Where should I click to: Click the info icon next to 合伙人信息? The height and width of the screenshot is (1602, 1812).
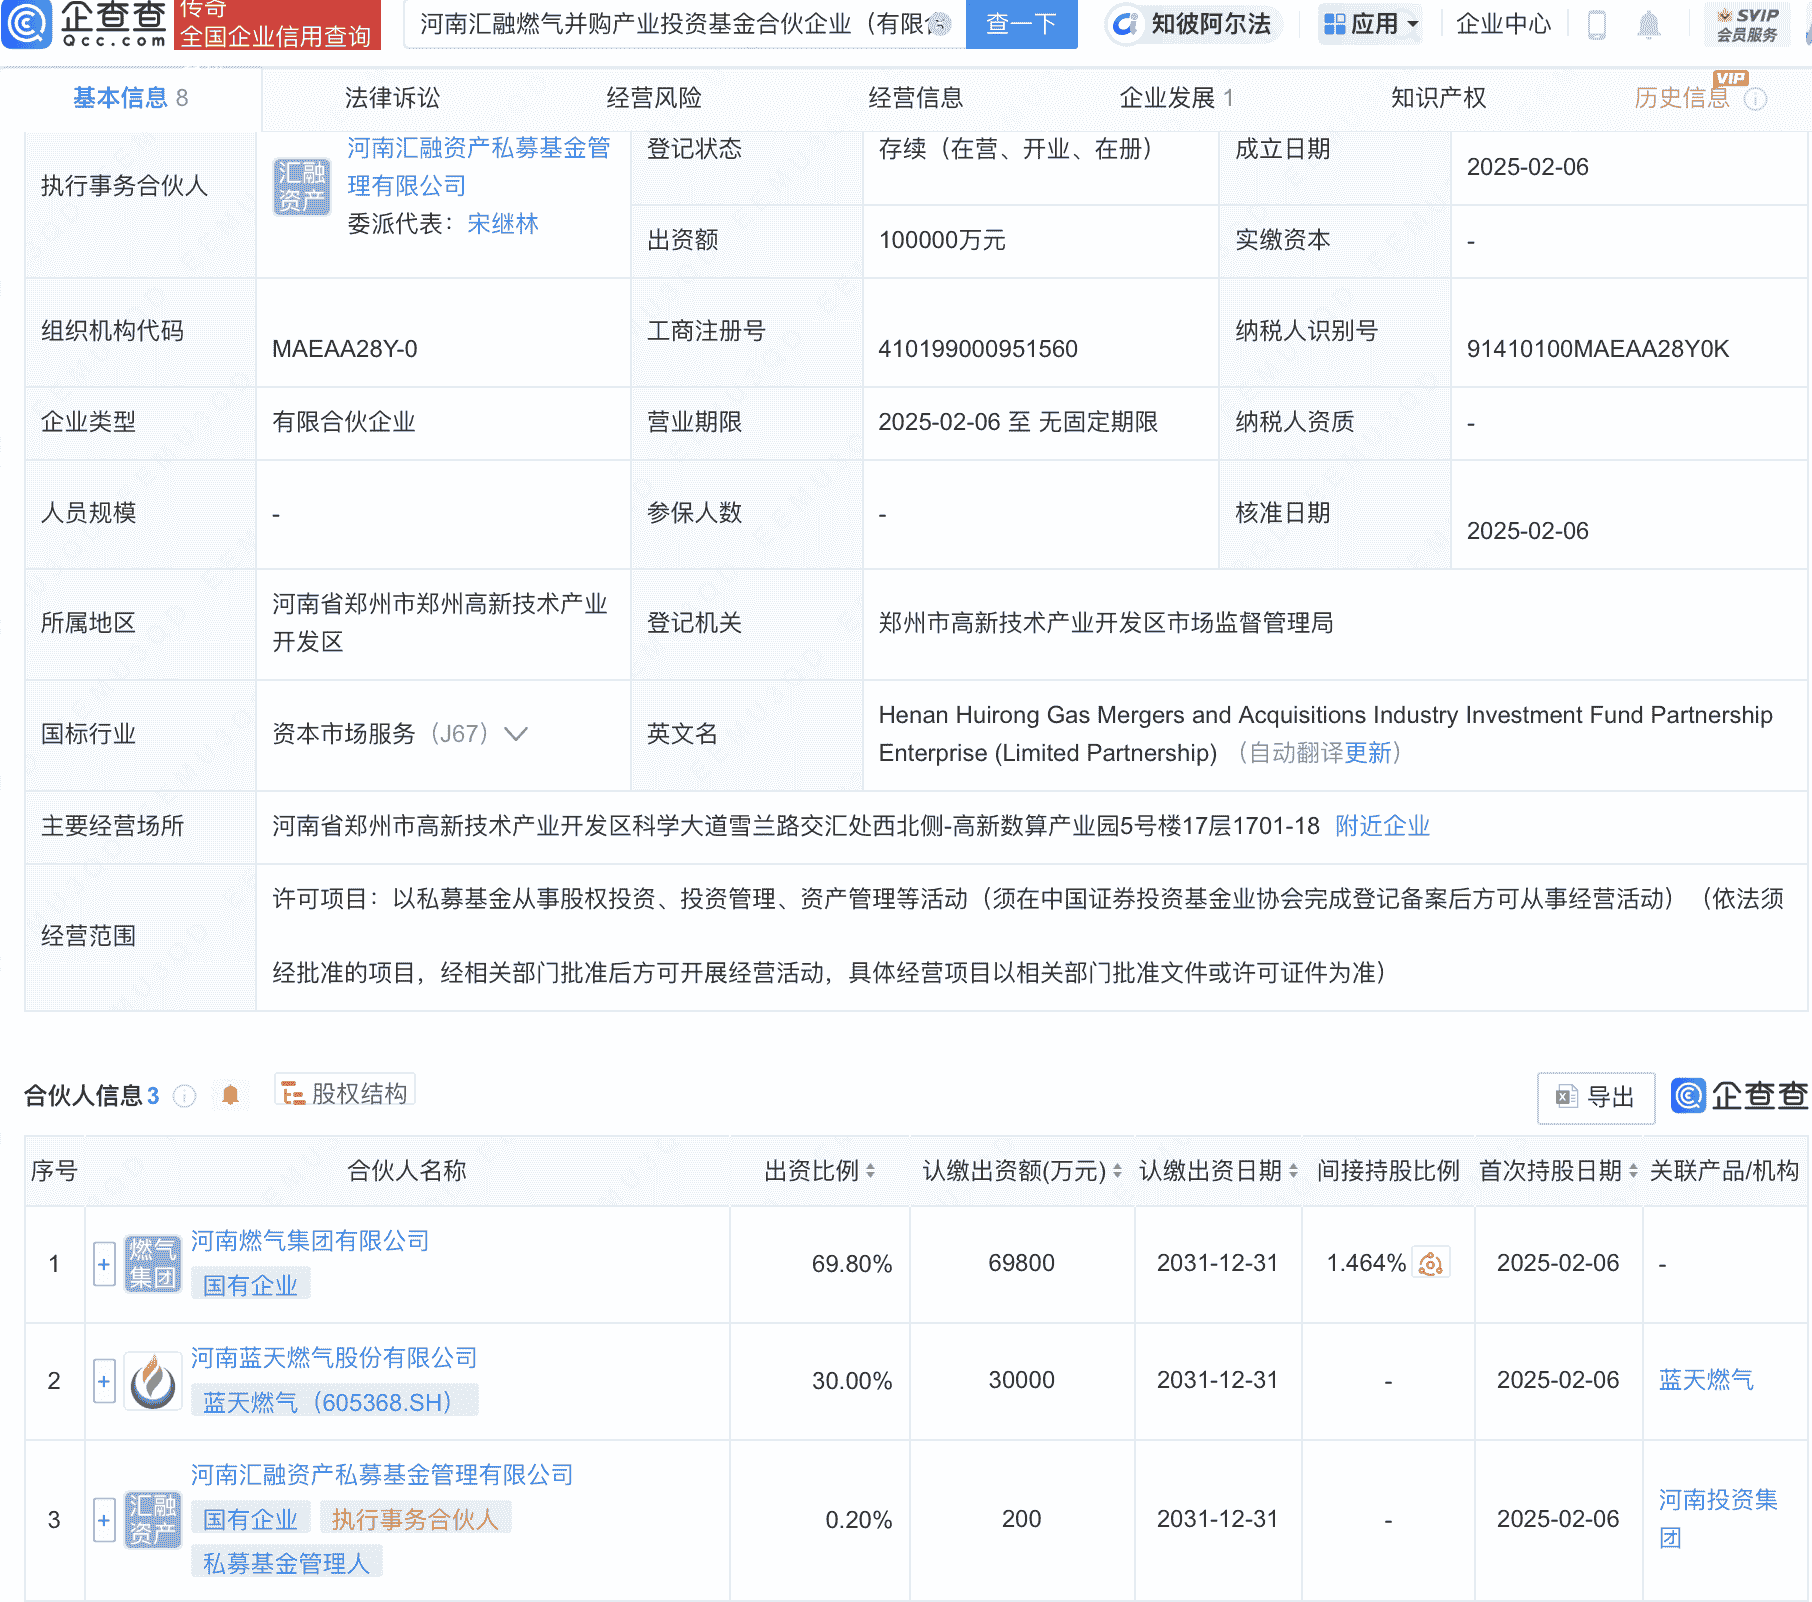pos(184,1096)
